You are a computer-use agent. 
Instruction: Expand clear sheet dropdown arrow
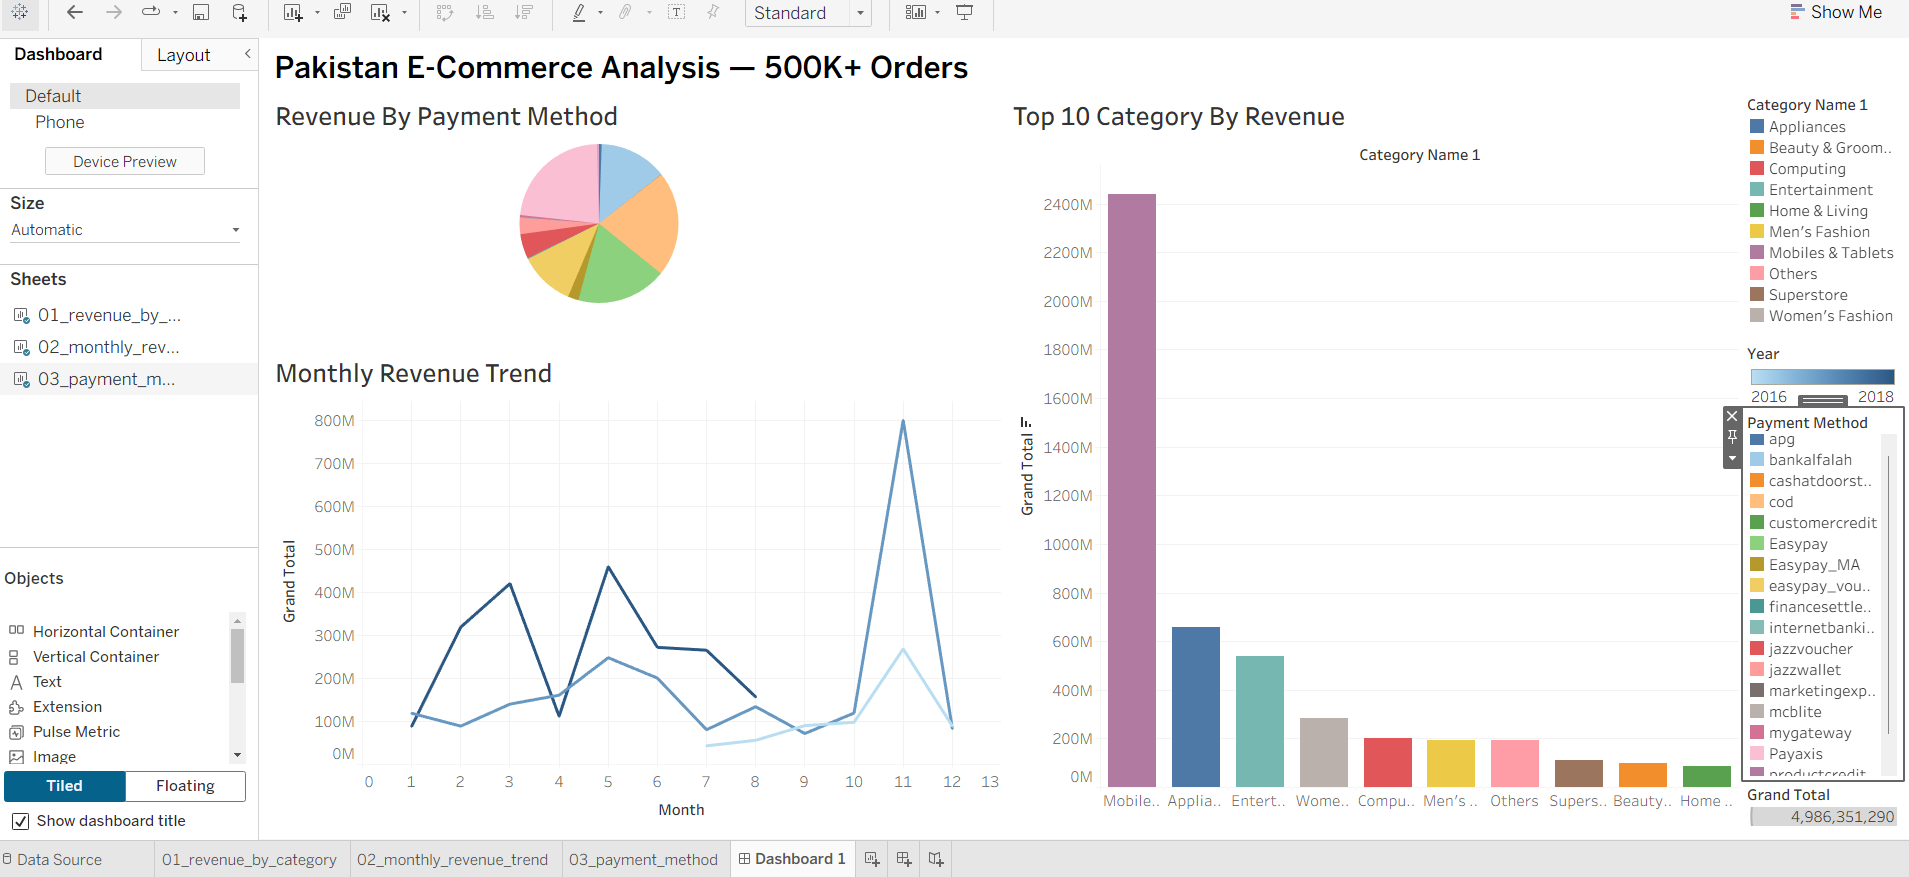pos(404,13)
